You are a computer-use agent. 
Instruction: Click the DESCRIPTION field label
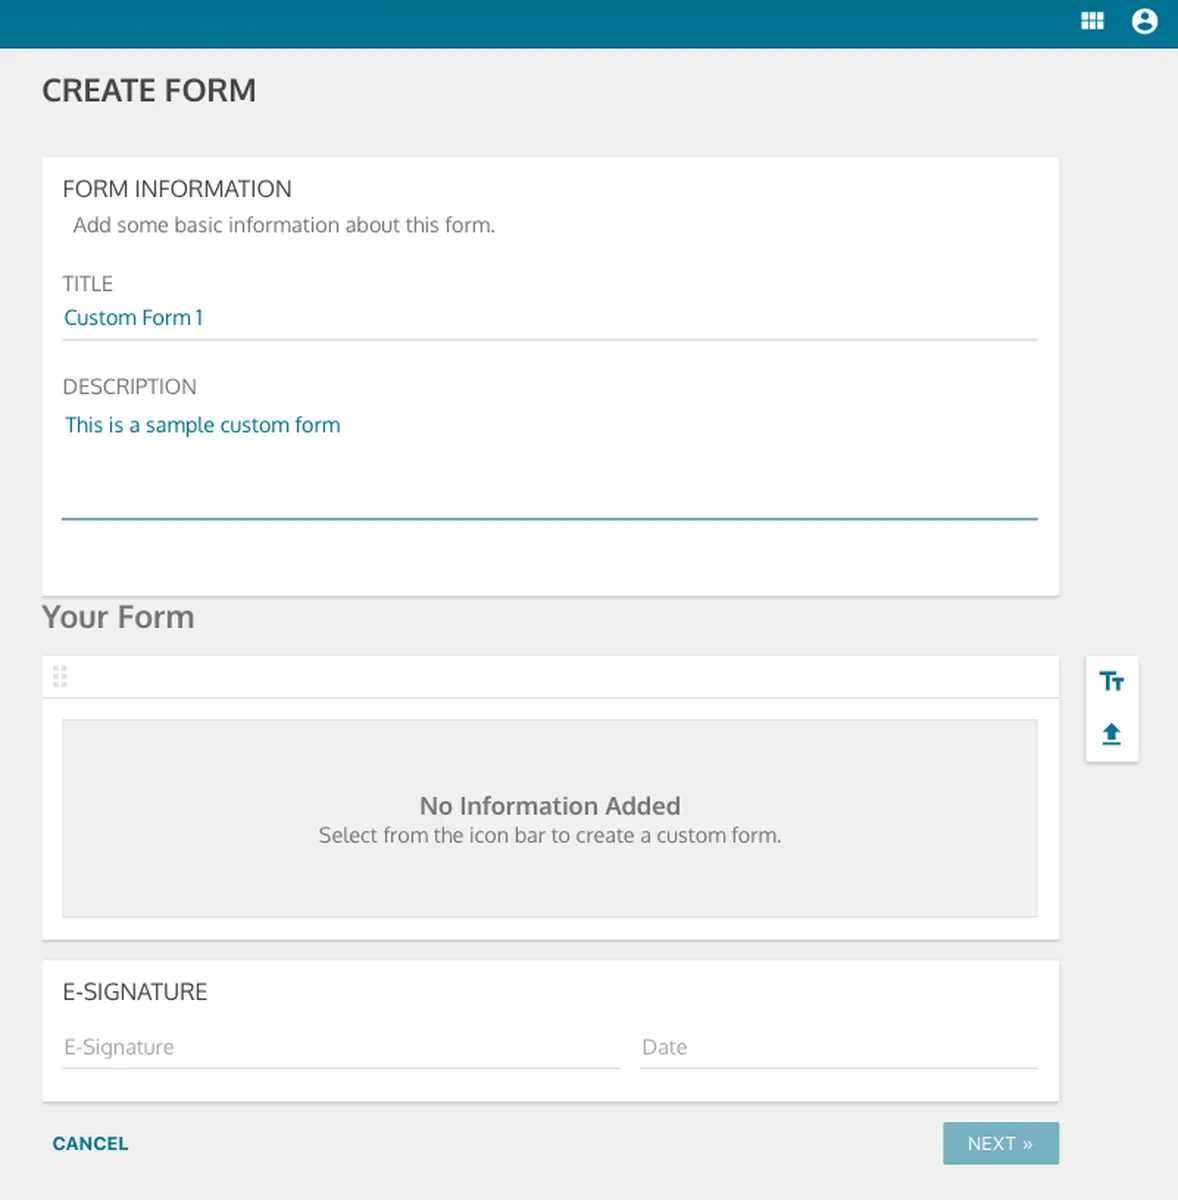pos(130,387)
